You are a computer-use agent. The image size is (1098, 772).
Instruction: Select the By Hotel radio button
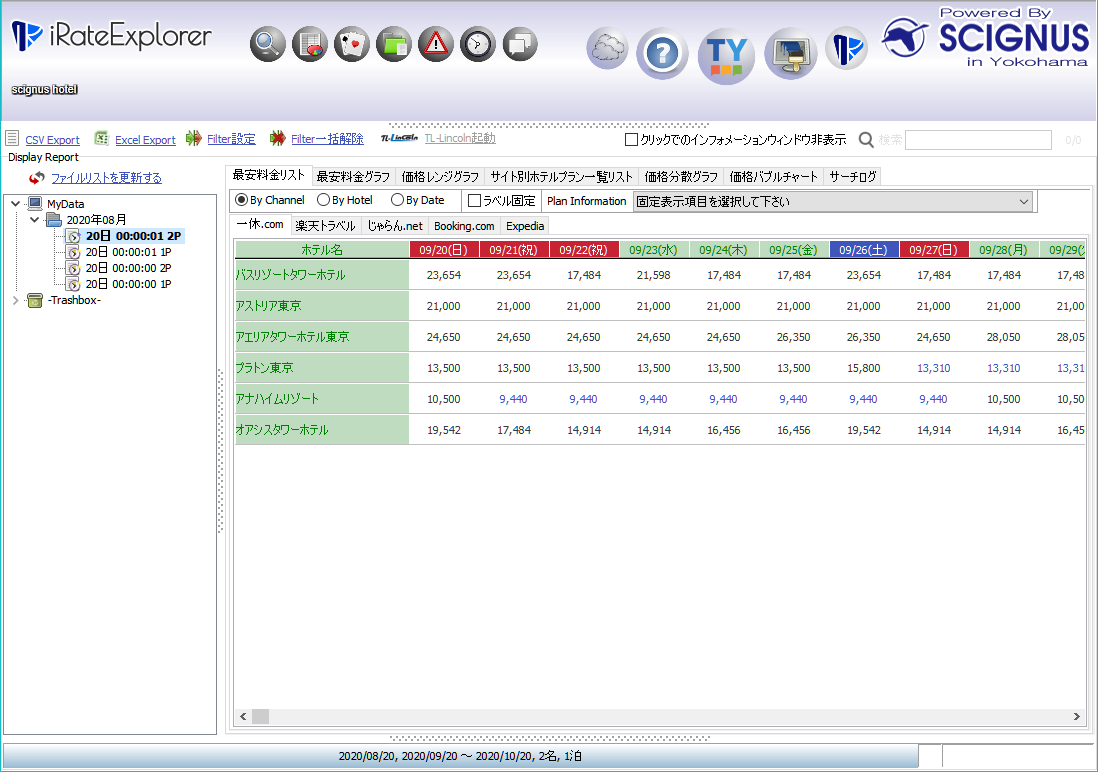tap(324, 200)
